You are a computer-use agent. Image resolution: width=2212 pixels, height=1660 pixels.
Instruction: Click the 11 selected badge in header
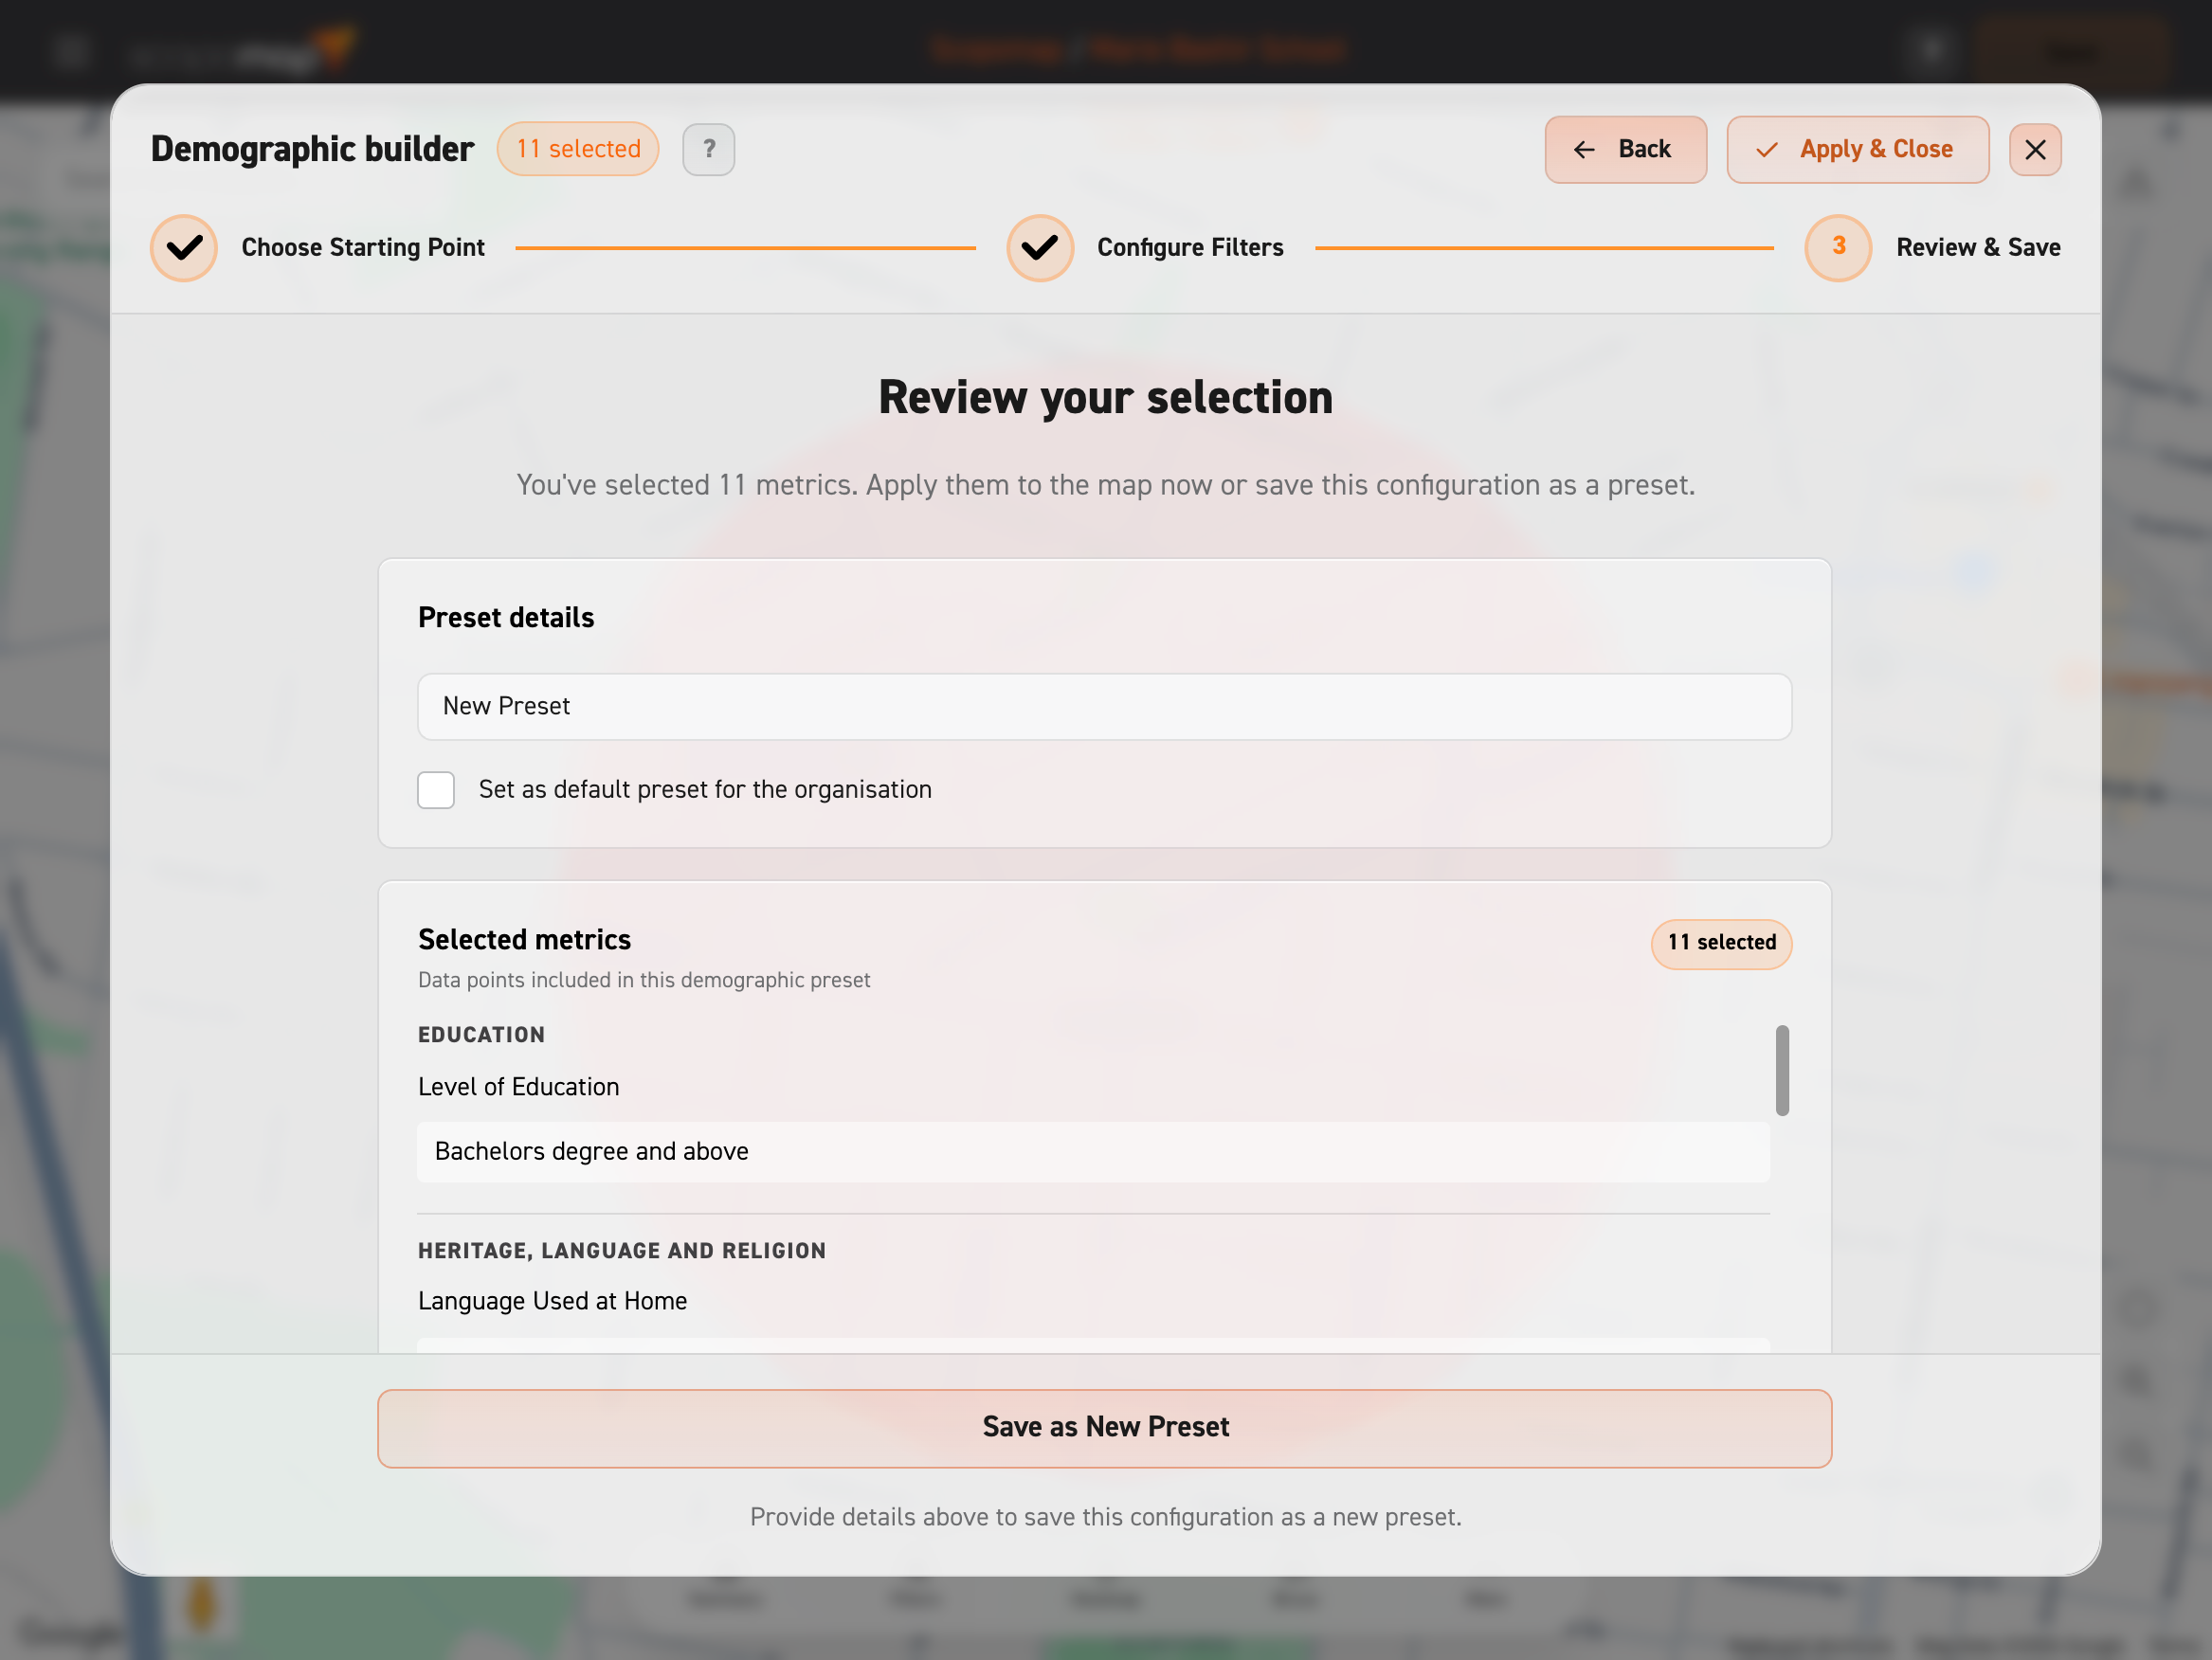pyautogui.click(x=578, y=149)
